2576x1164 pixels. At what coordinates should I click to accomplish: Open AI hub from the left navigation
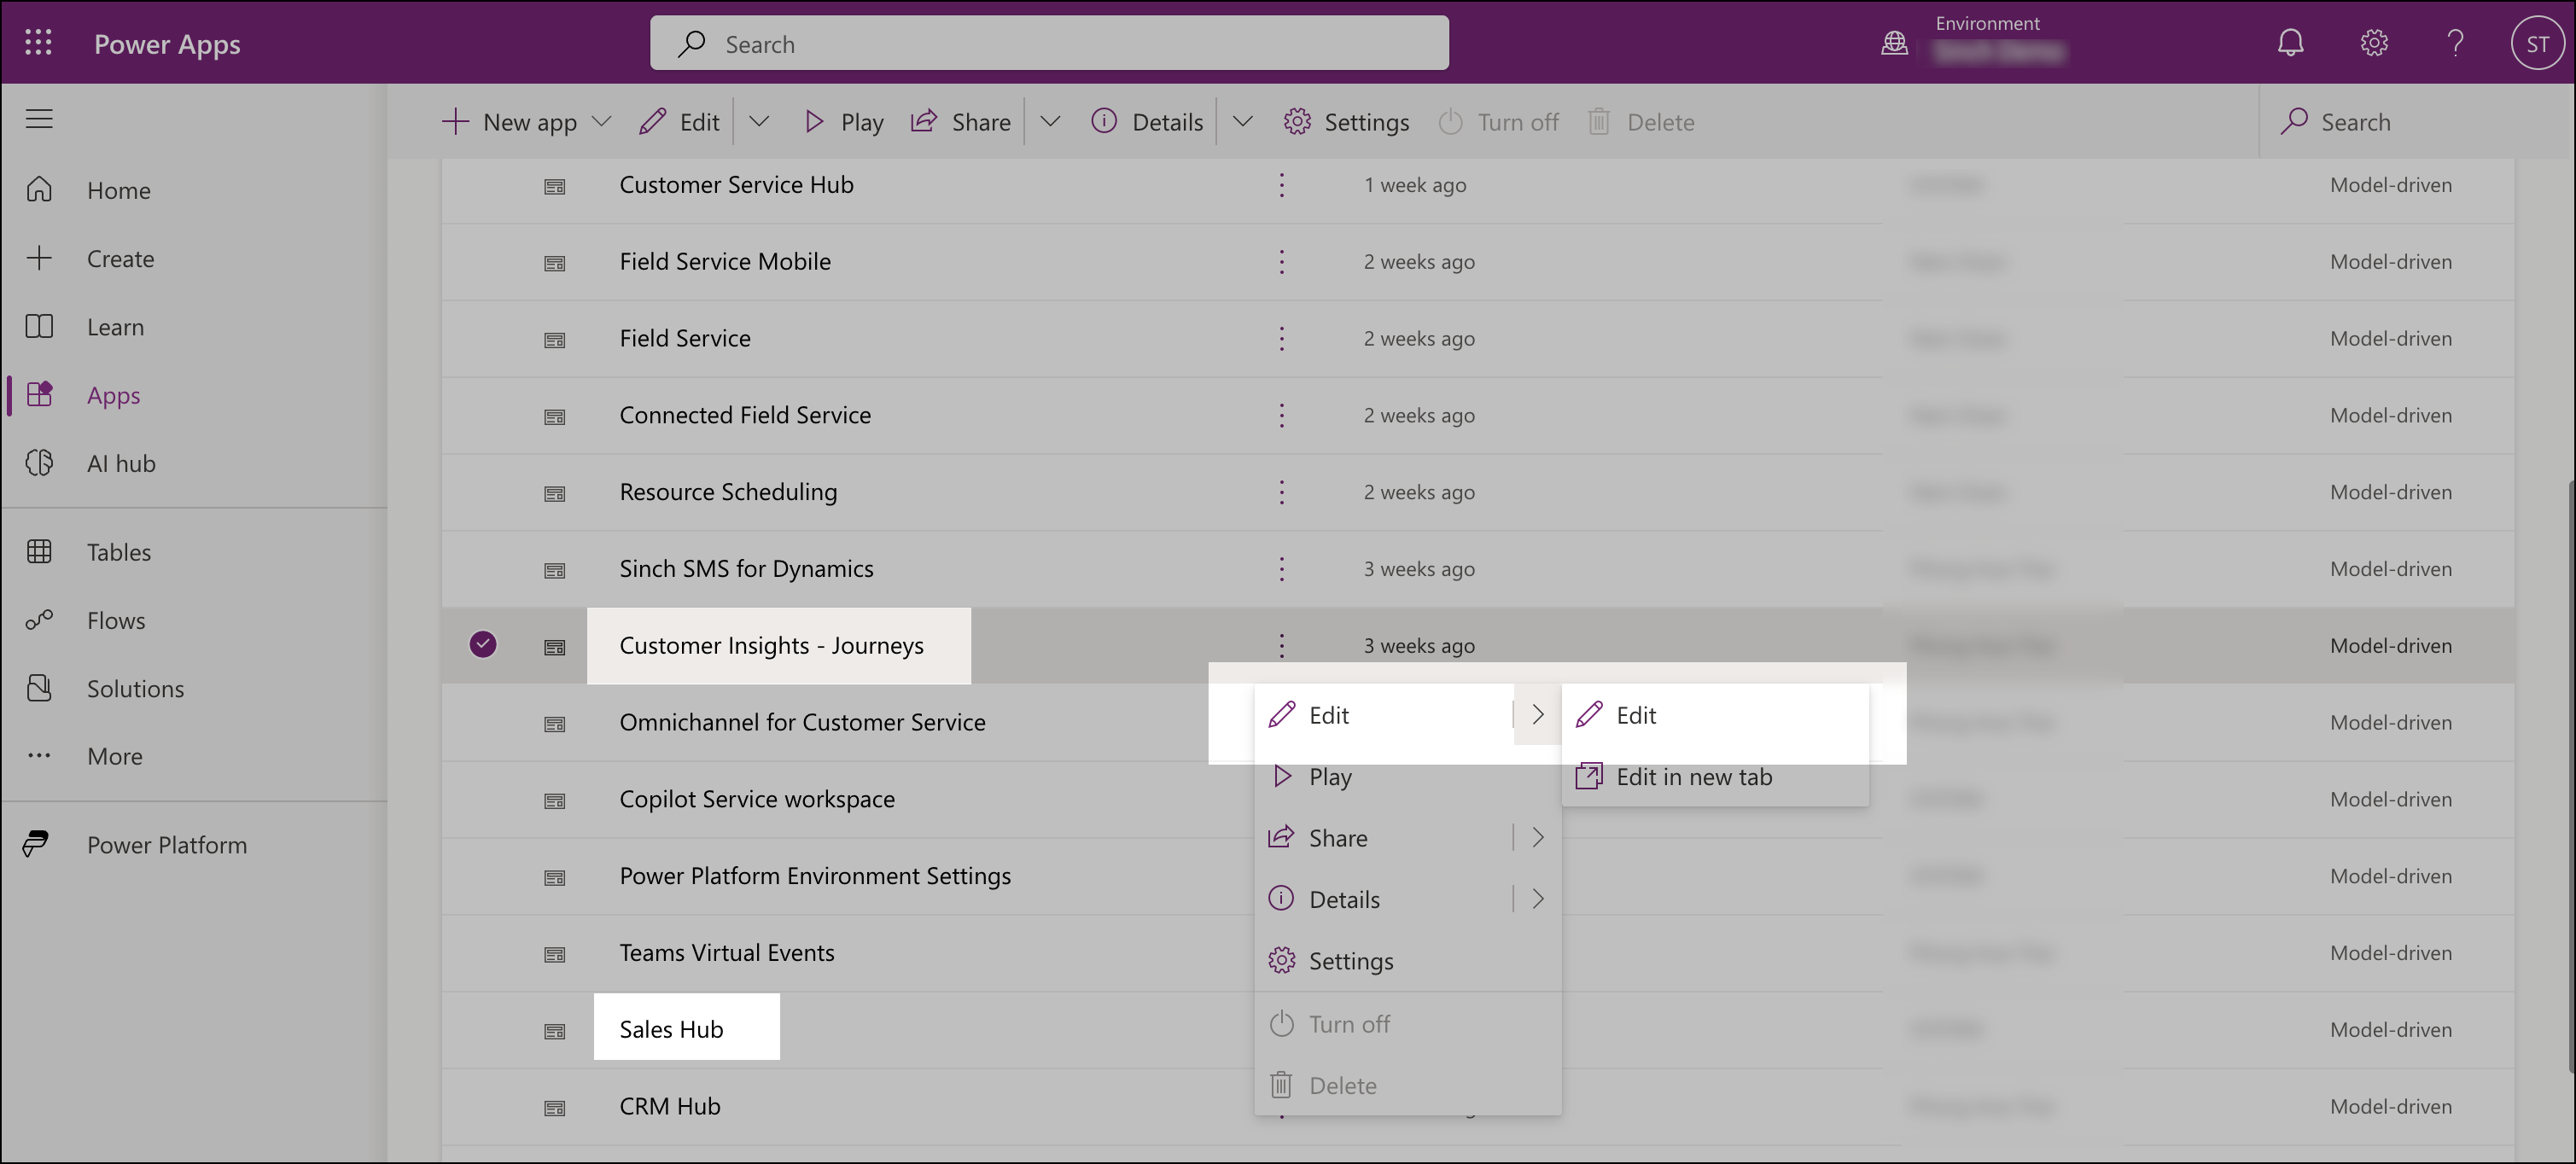click(x=120, y=463)
